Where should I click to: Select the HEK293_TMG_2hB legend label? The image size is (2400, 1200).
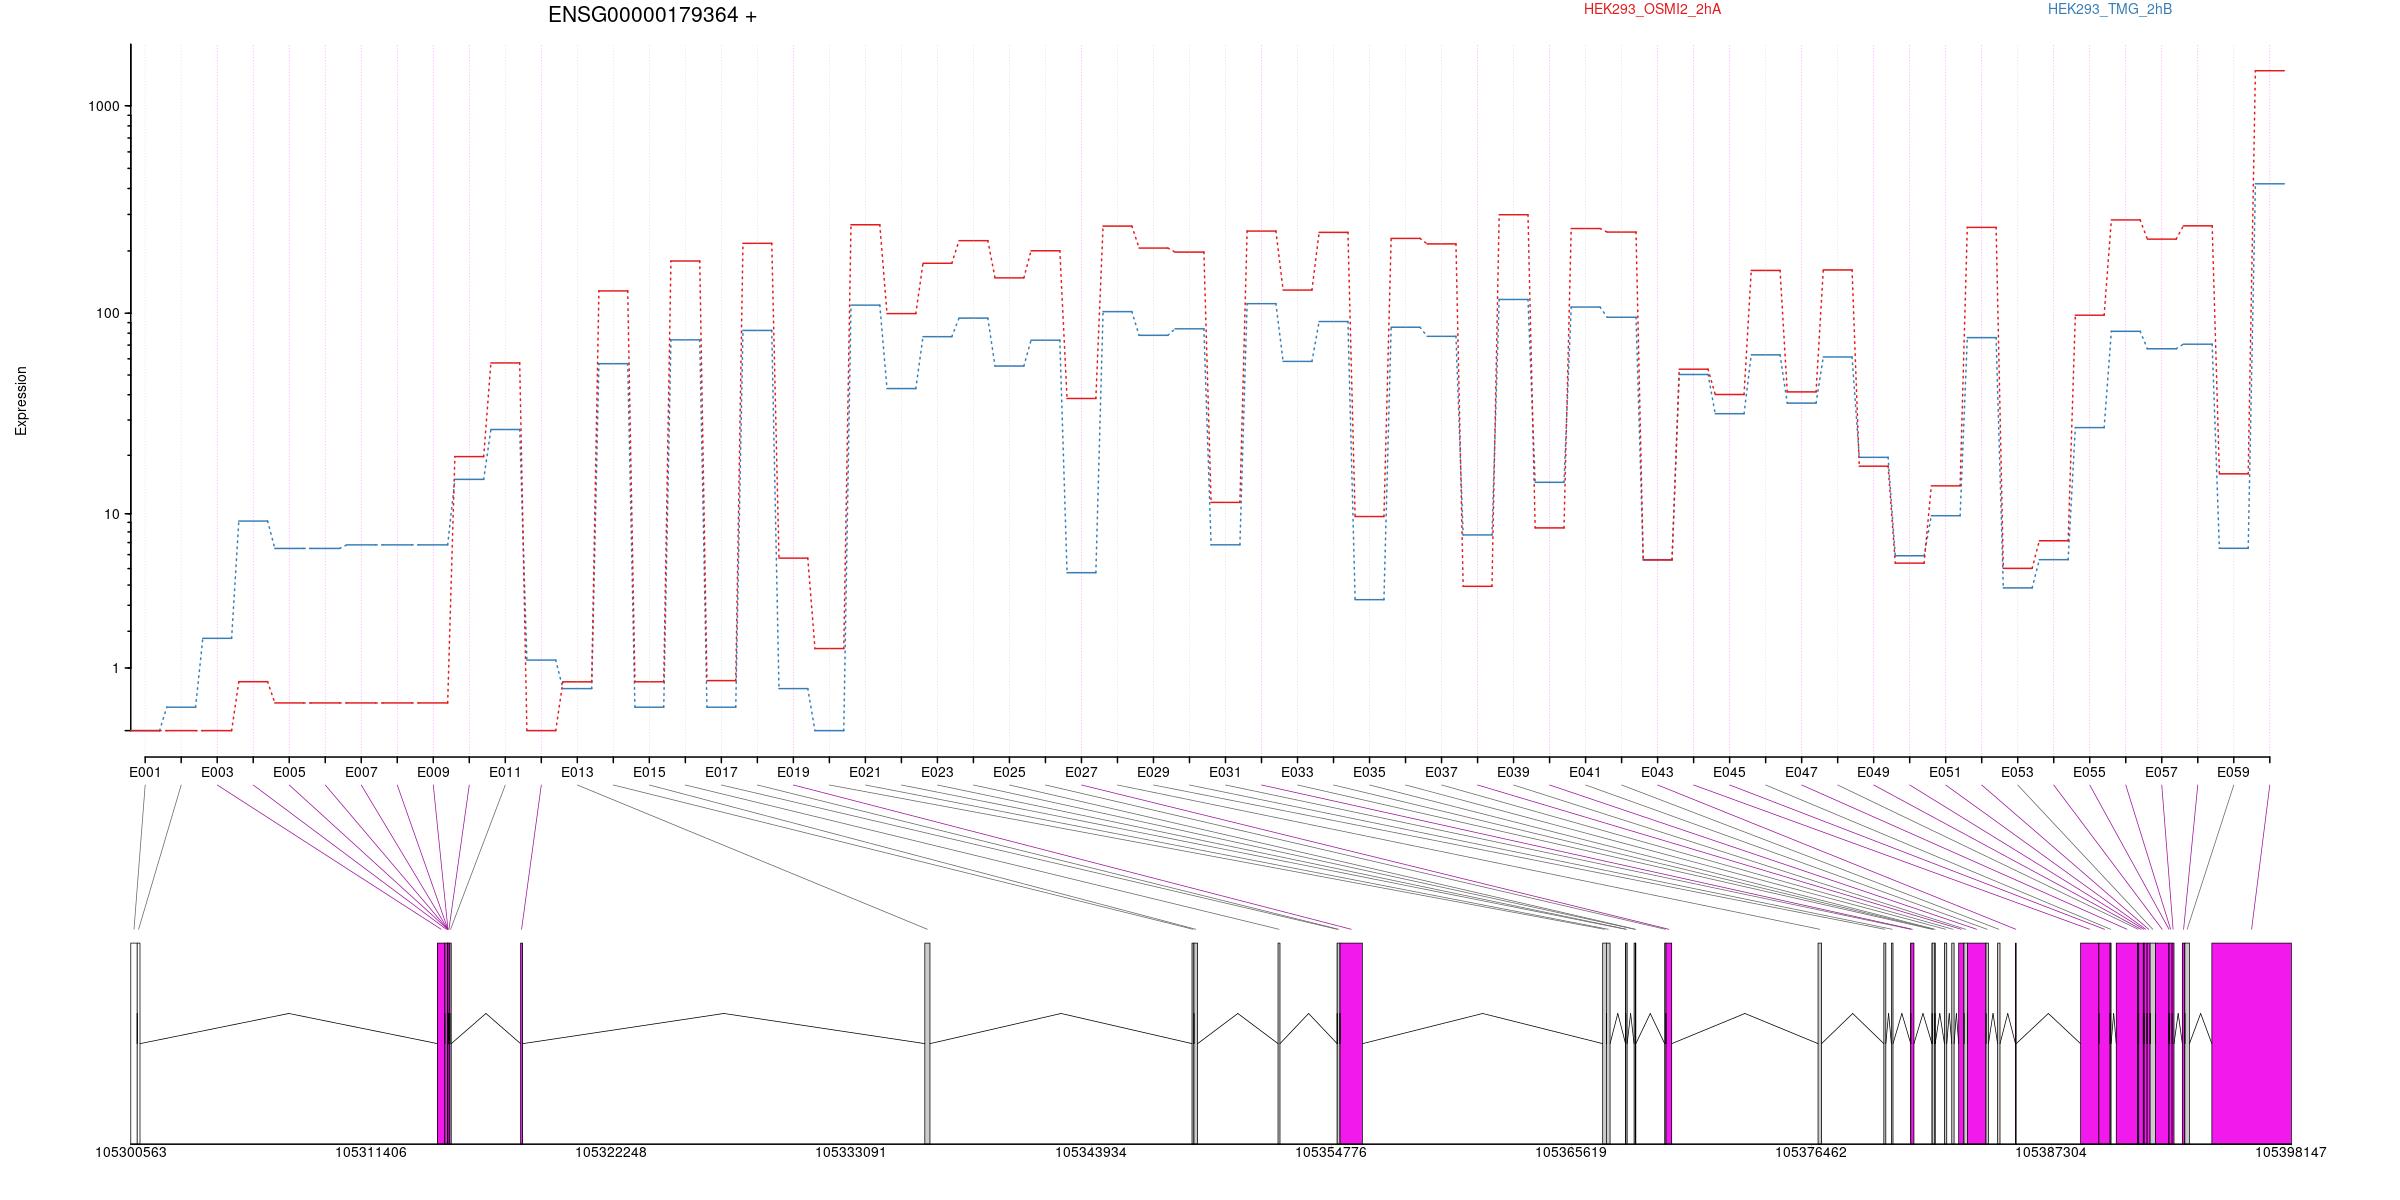[x=2109, y=9]
